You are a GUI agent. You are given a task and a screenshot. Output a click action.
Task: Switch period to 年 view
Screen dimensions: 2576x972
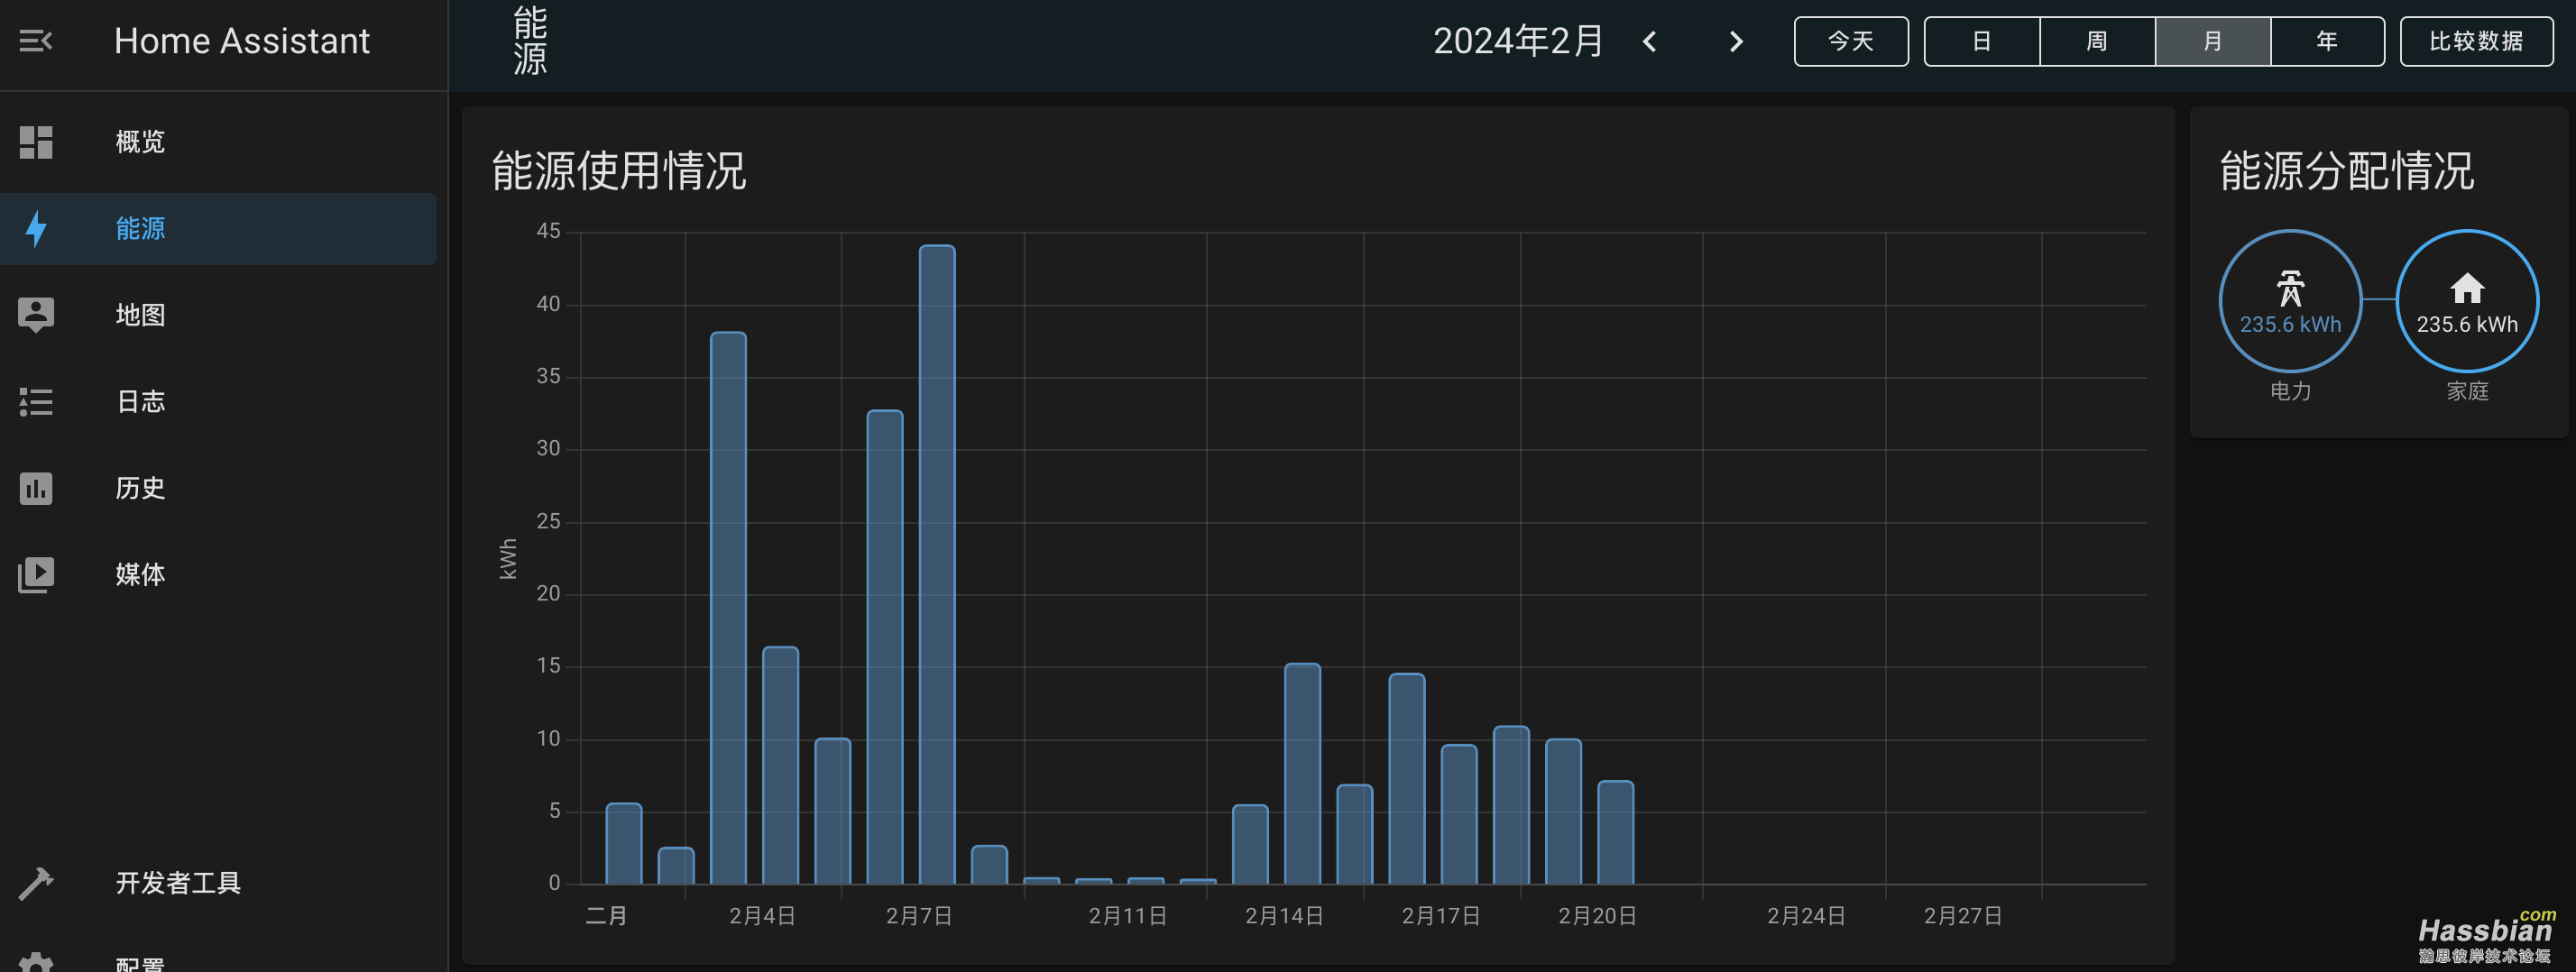[2327, 41]
